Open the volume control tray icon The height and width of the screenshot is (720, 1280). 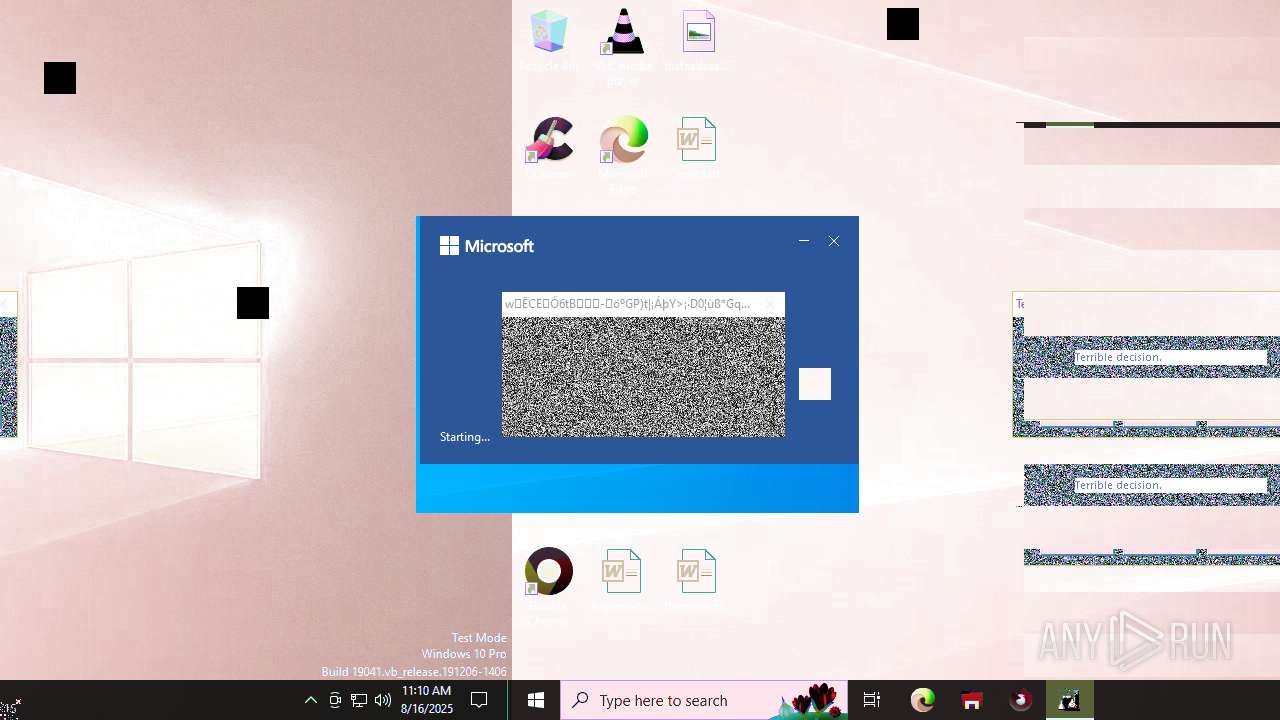pos(383,700)
